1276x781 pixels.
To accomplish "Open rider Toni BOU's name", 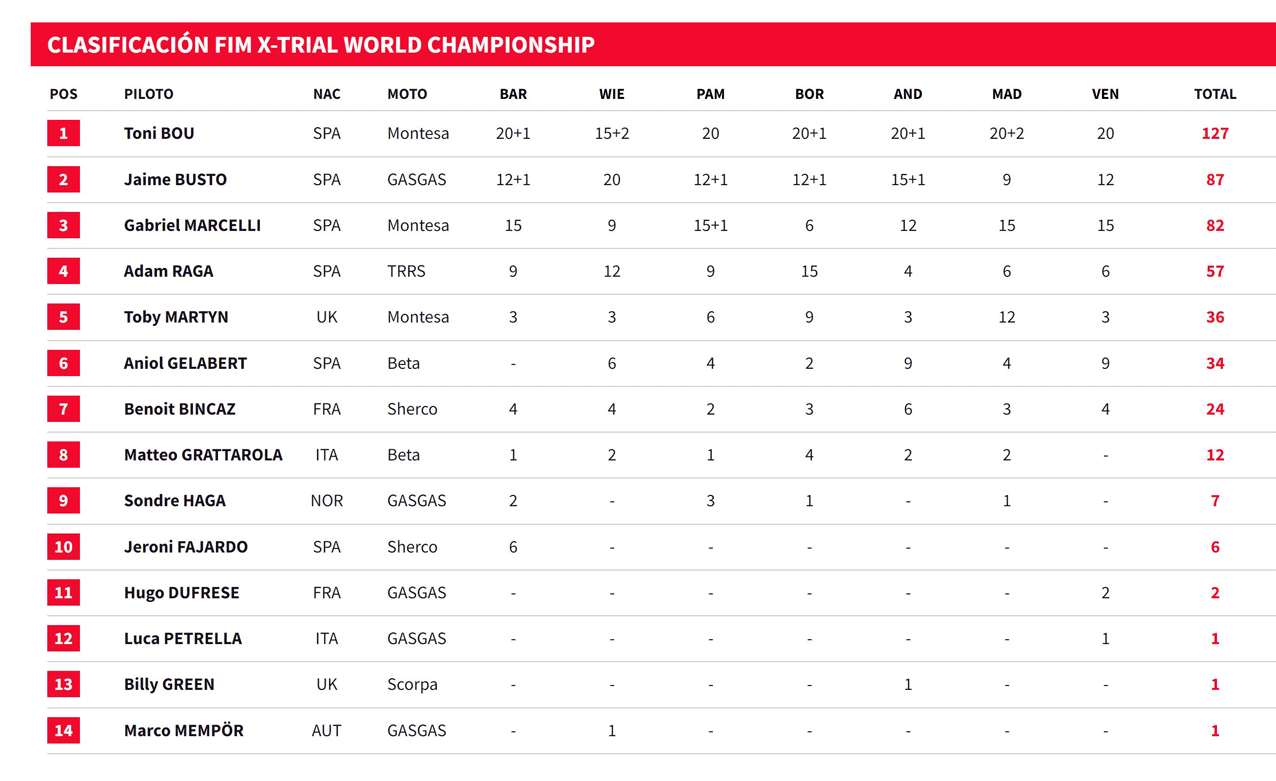I will tap(159, 133).
